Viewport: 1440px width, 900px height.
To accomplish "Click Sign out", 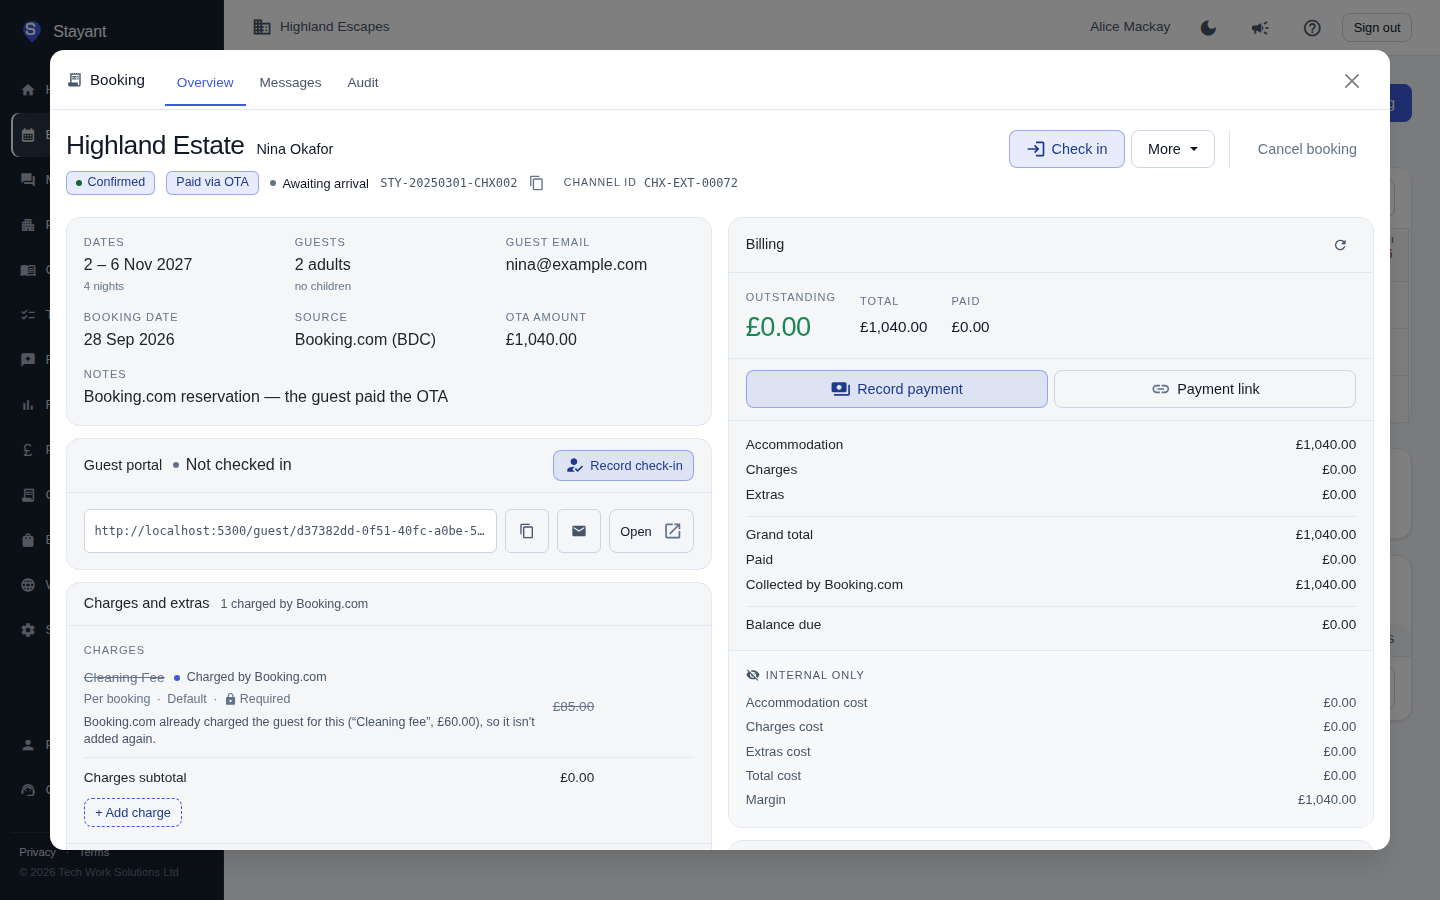I will pos(1377,28).
